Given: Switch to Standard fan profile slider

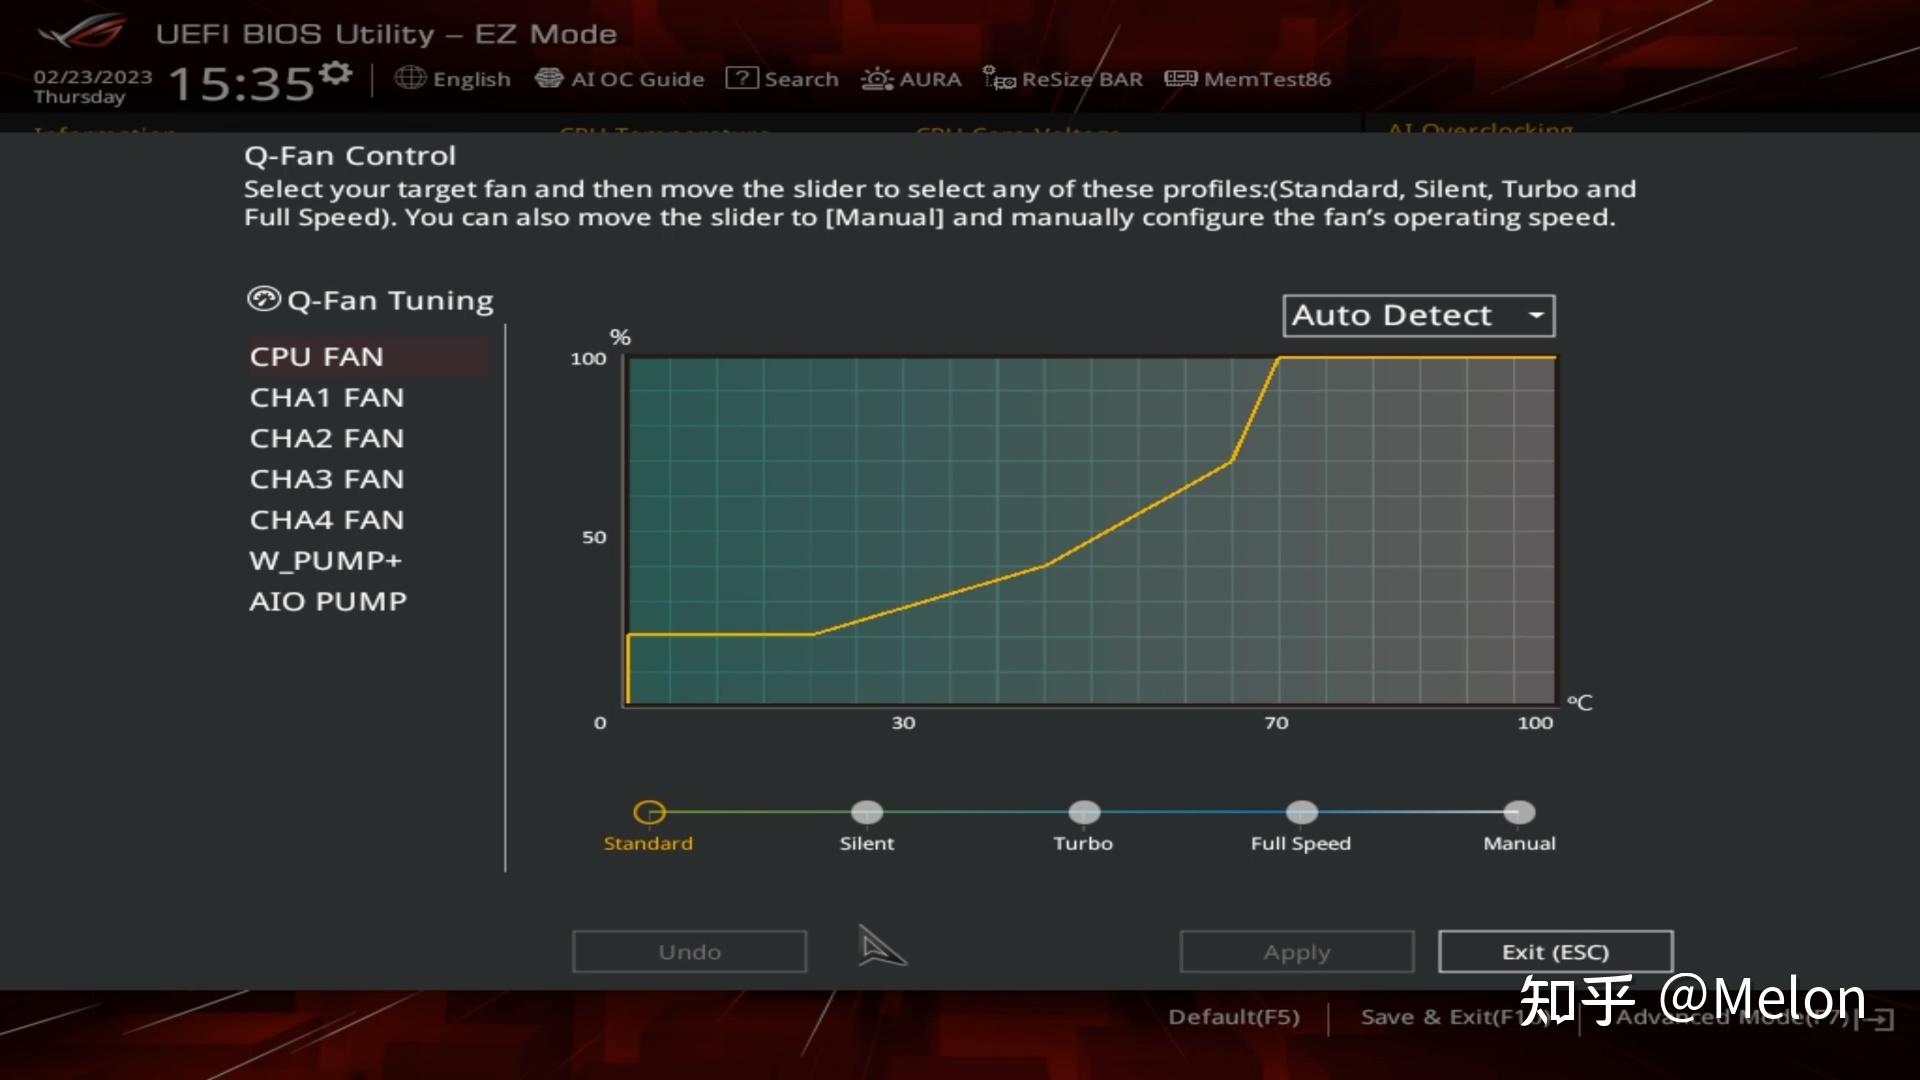Looking at the screenshot, I should (x=650, y=810).
